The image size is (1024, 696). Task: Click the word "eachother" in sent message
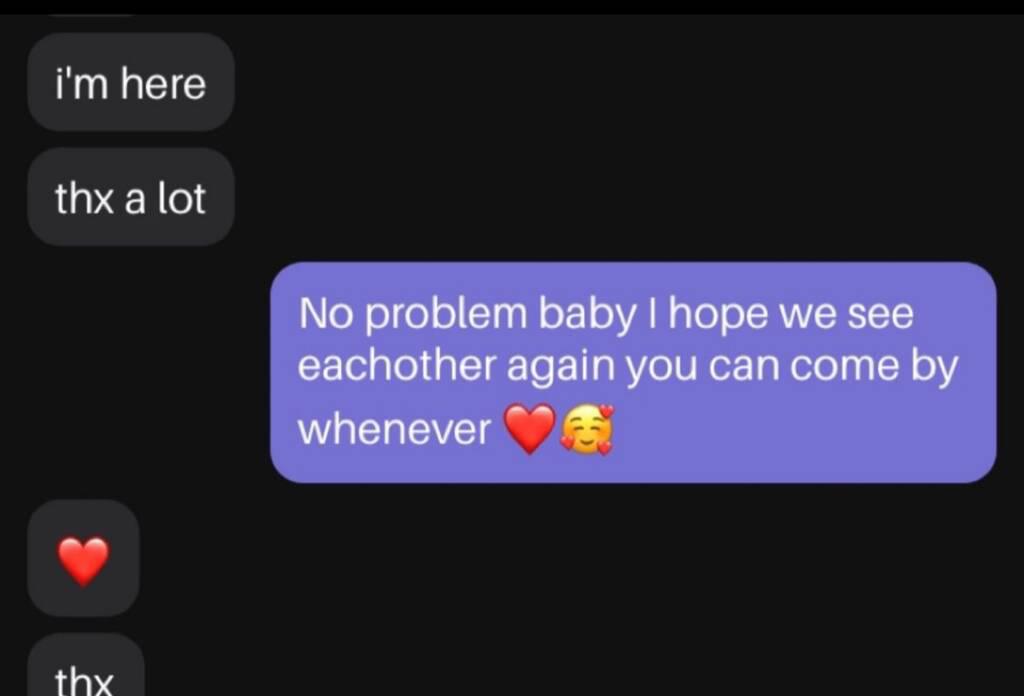click(397, 365)
